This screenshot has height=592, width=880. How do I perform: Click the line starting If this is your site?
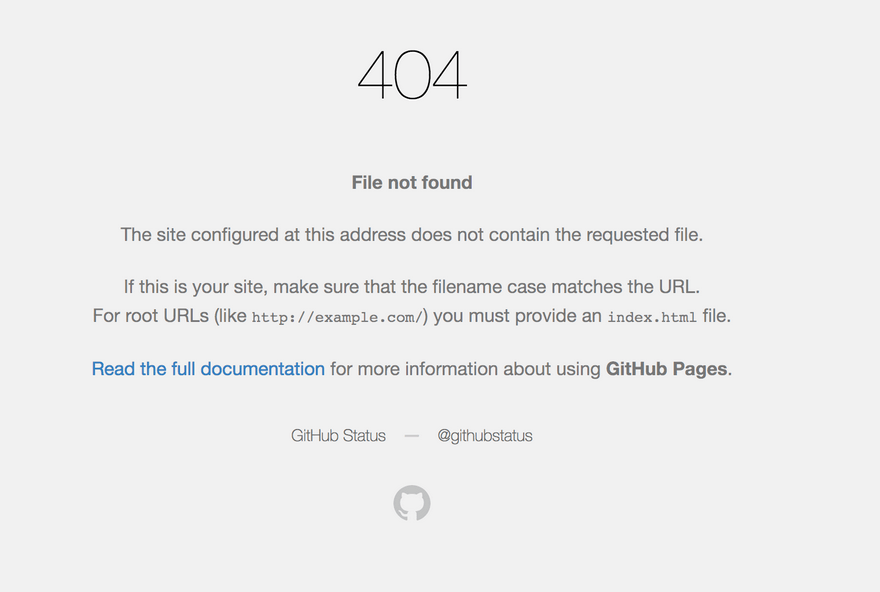(x=412, y=287)
